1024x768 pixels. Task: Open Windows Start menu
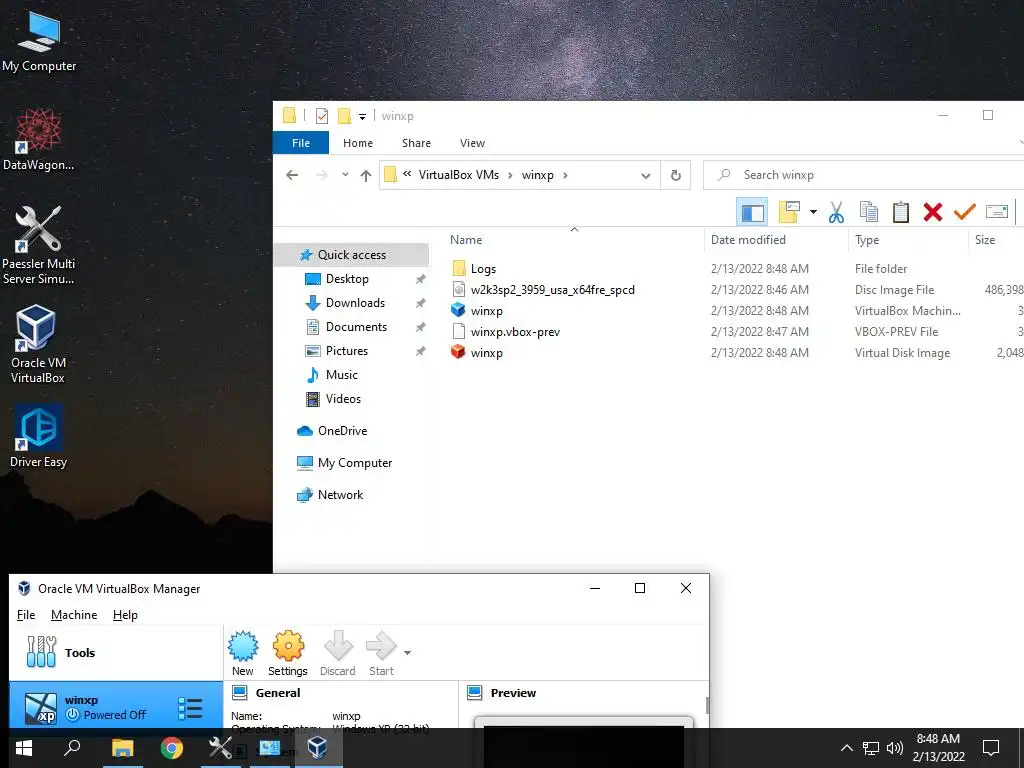click(x=24, y=748)
